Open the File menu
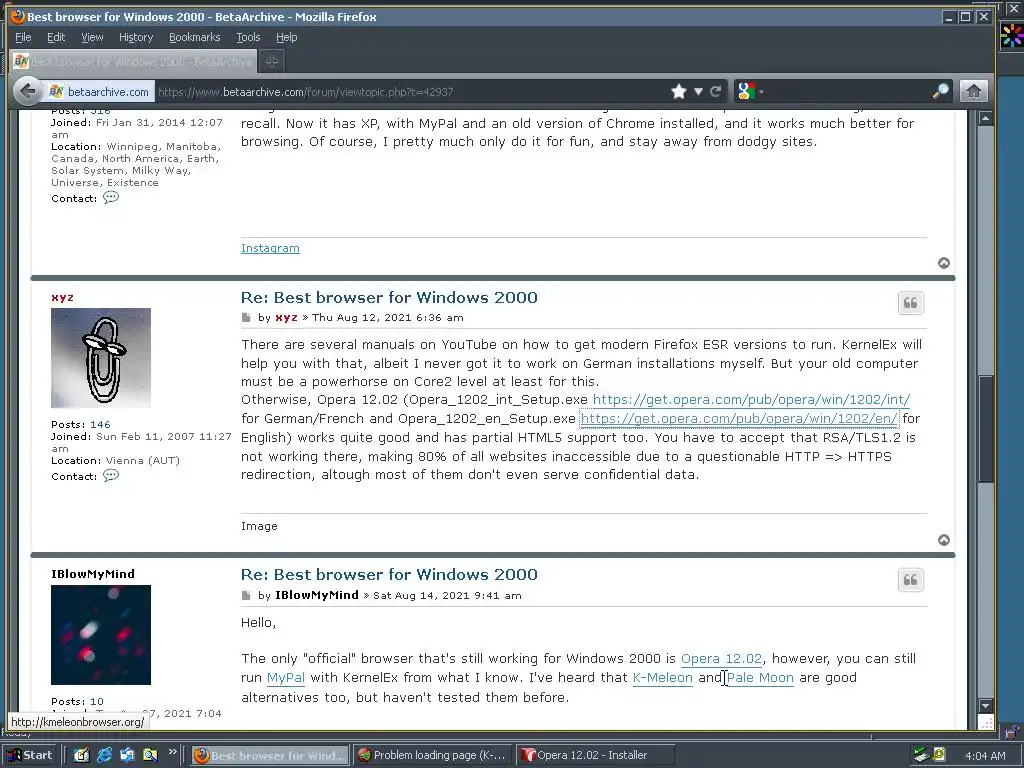Screen dimensions: 1024x768 point(23,37)
